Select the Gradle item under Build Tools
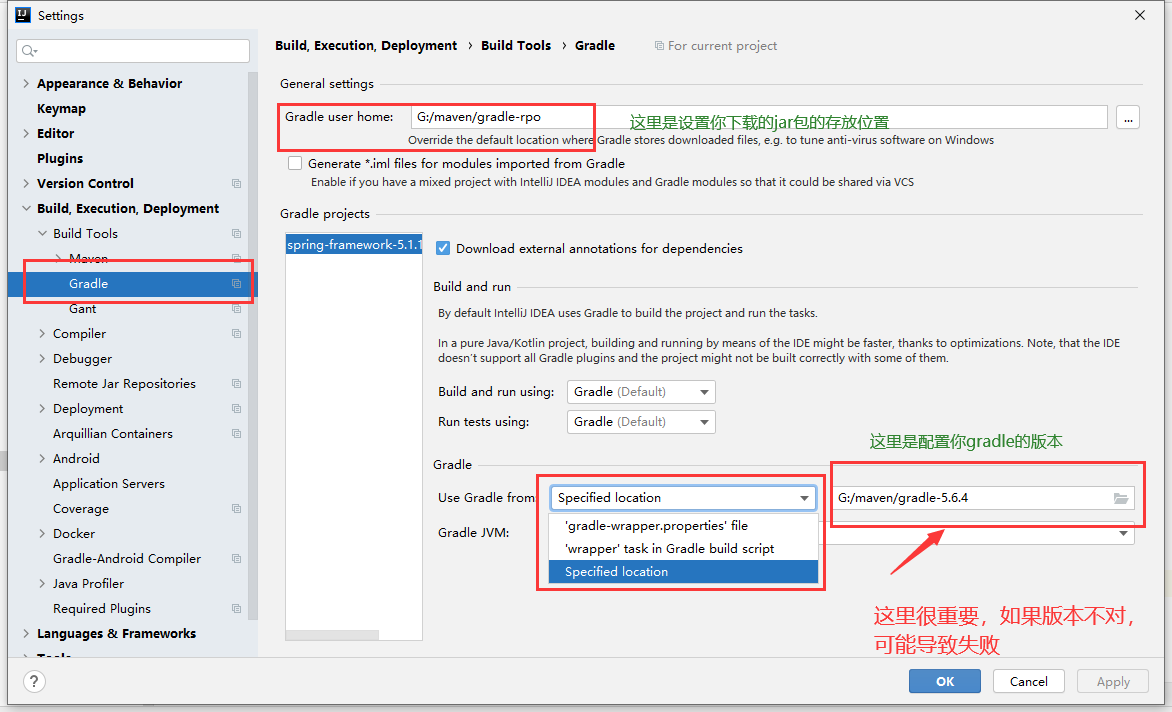This screenshot has width=1172, height=712. [132, 284]
